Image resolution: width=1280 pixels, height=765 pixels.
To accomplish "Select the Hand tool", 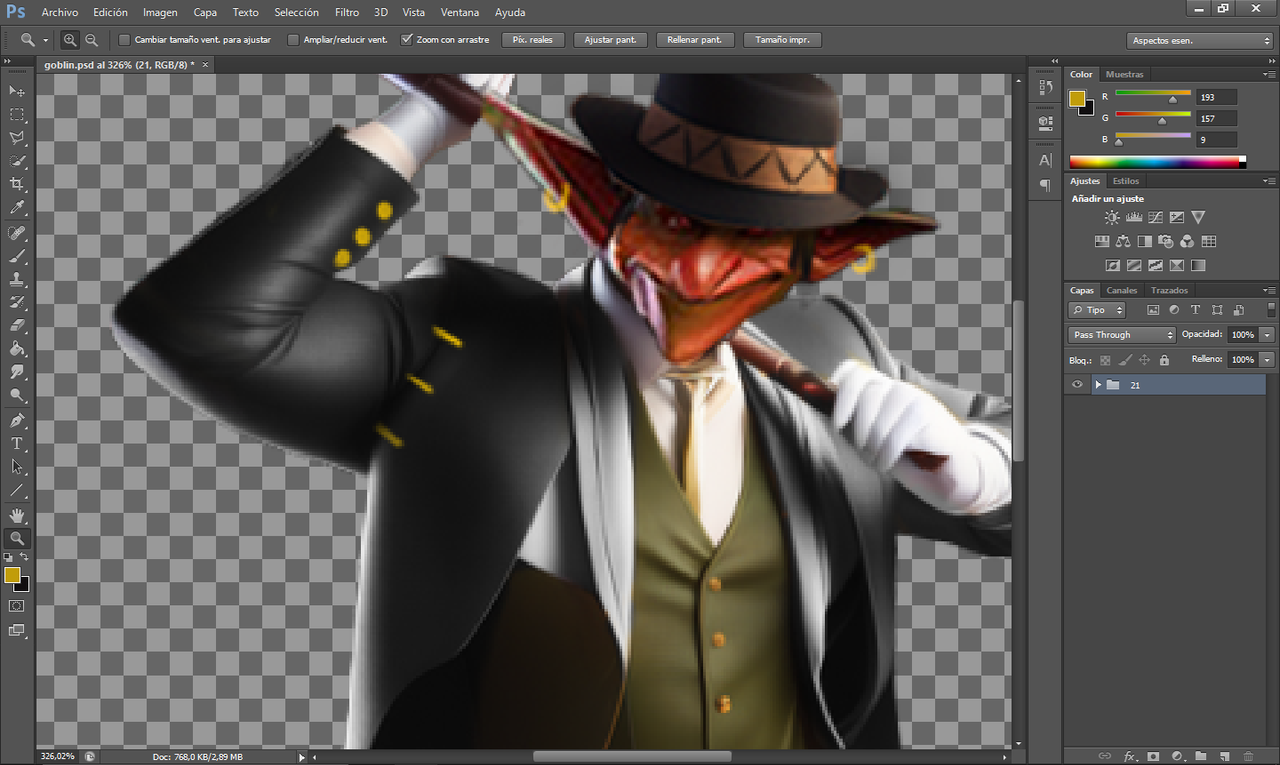I will (x=17, y=515).
